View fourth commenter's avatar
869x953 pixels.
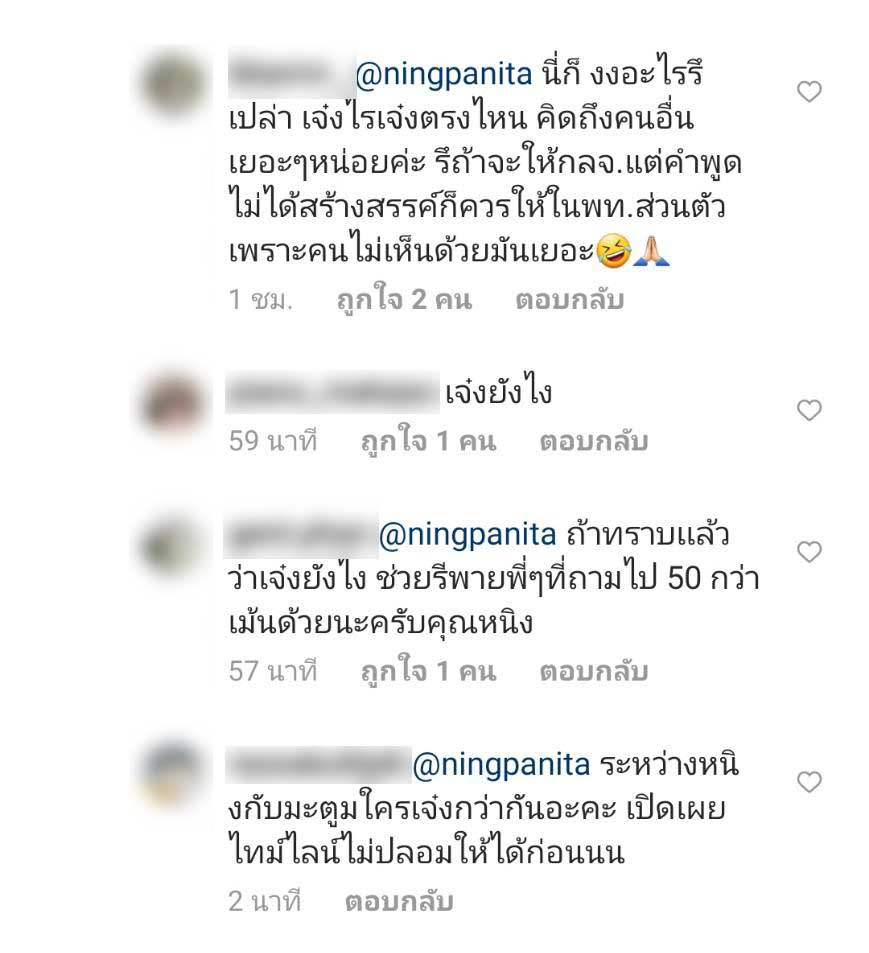[x=174, y=775]
